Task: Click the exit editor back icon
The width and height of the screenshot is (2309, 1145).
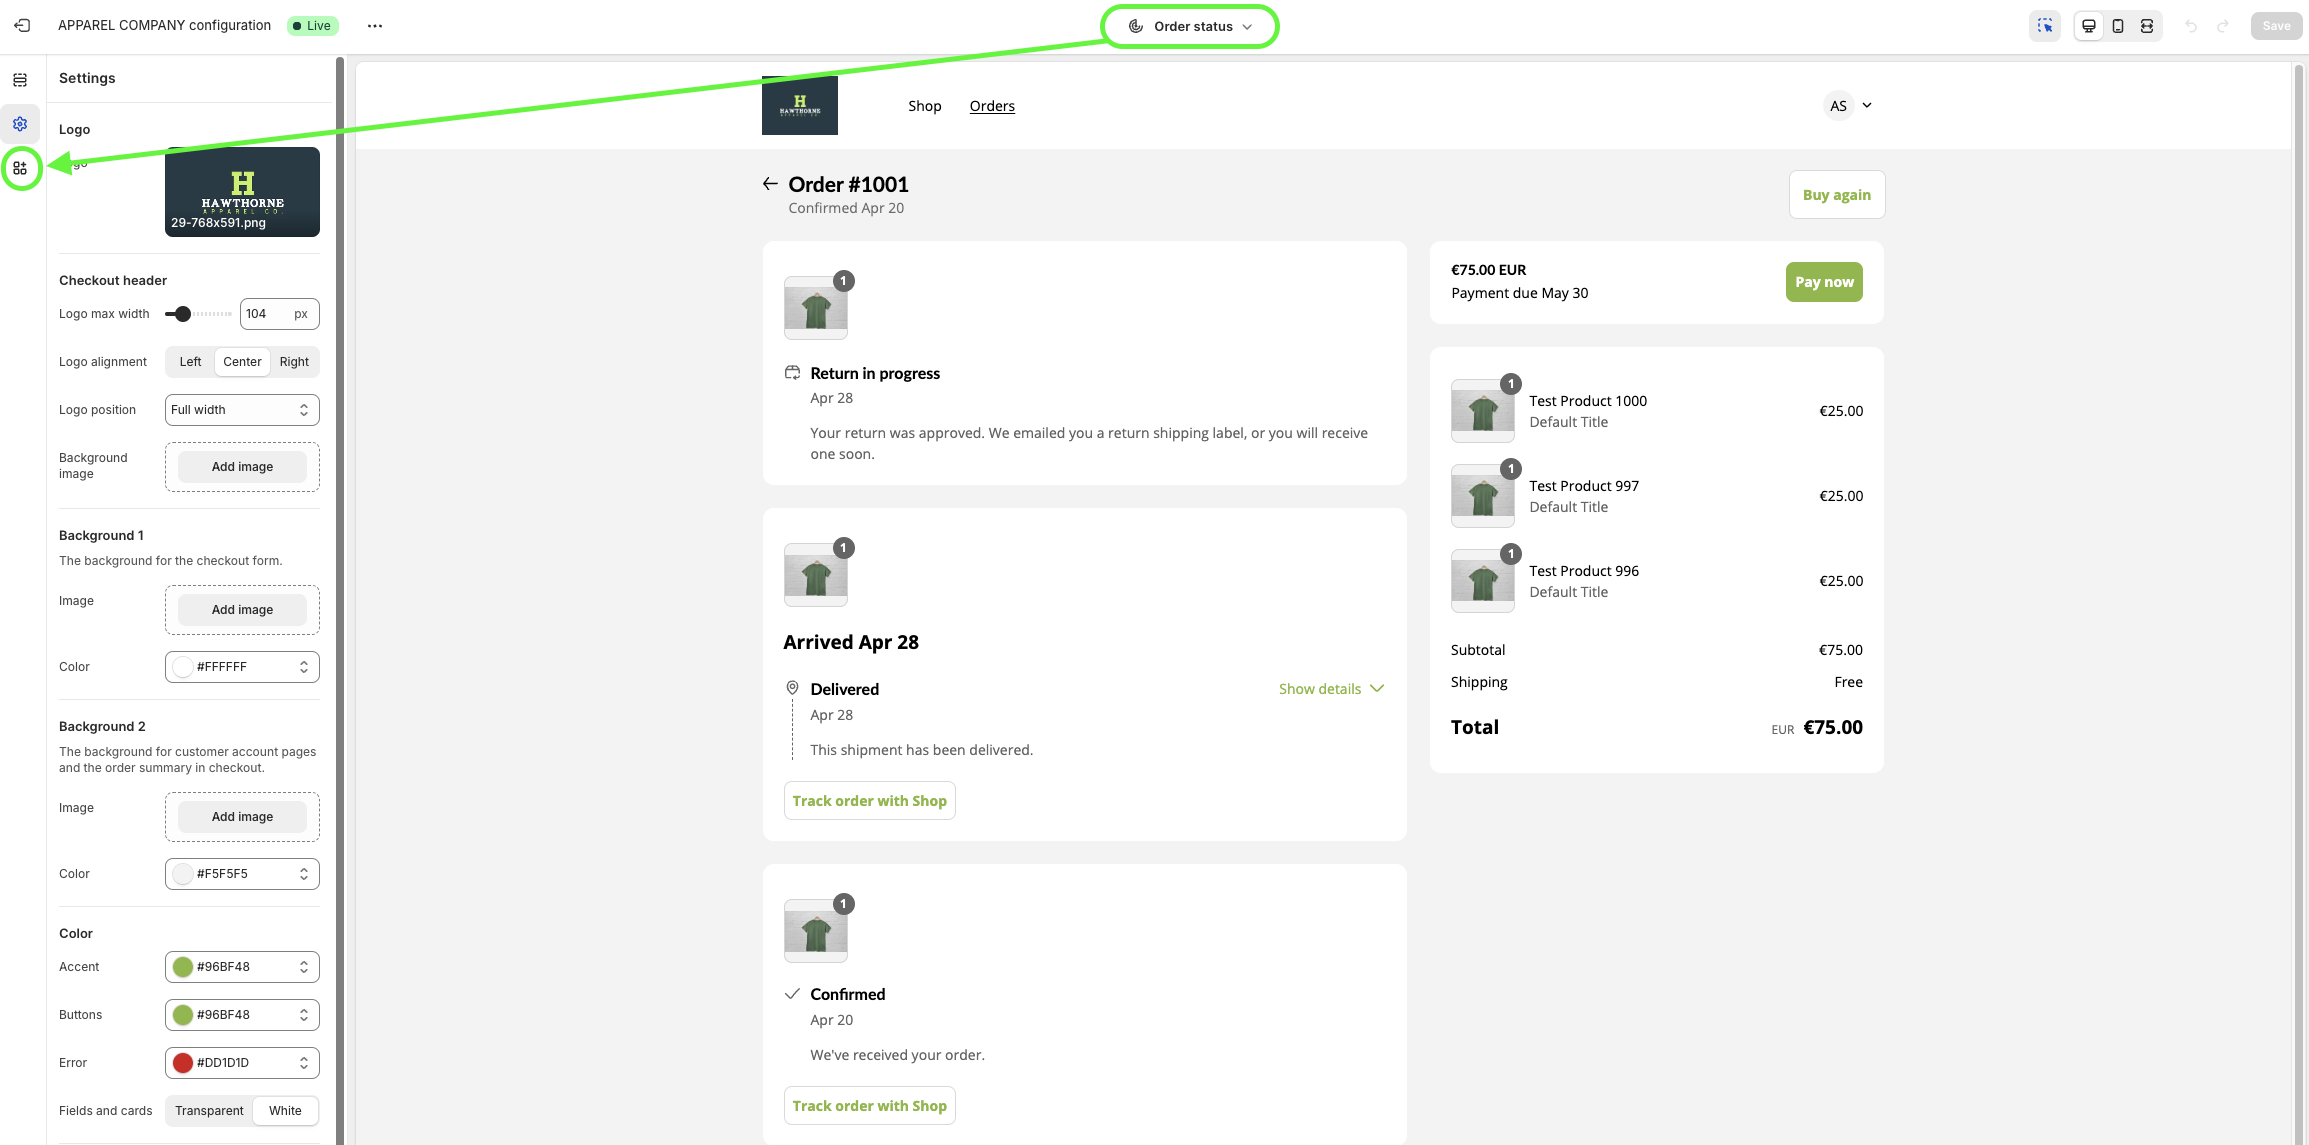Action: (x=22, y=26)
